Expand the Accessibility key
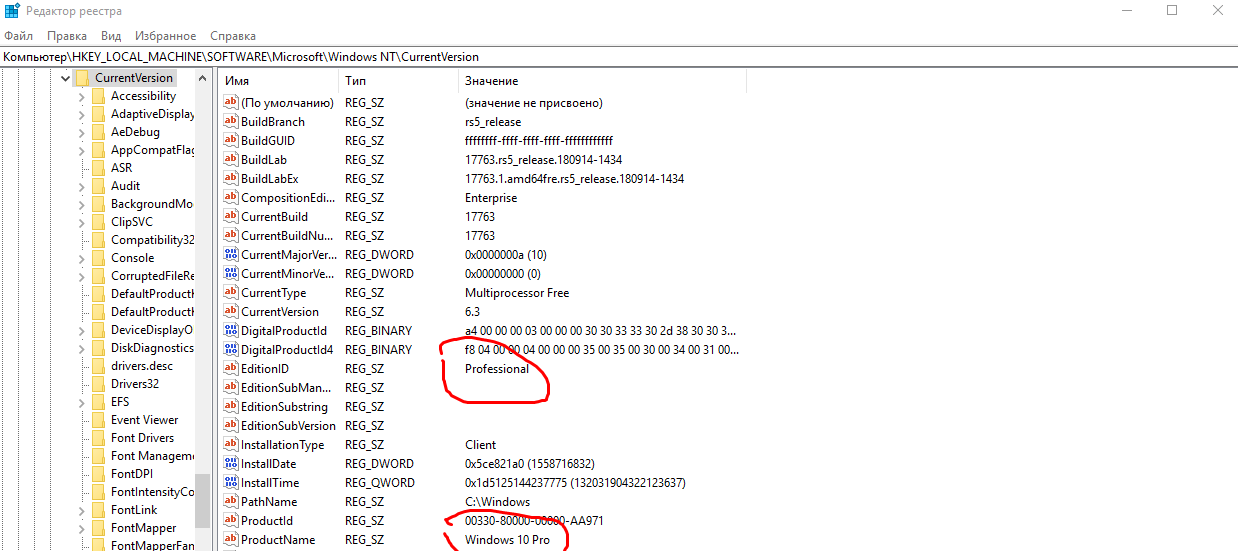This screenshot has height=551, width=1238. (82, 96)
